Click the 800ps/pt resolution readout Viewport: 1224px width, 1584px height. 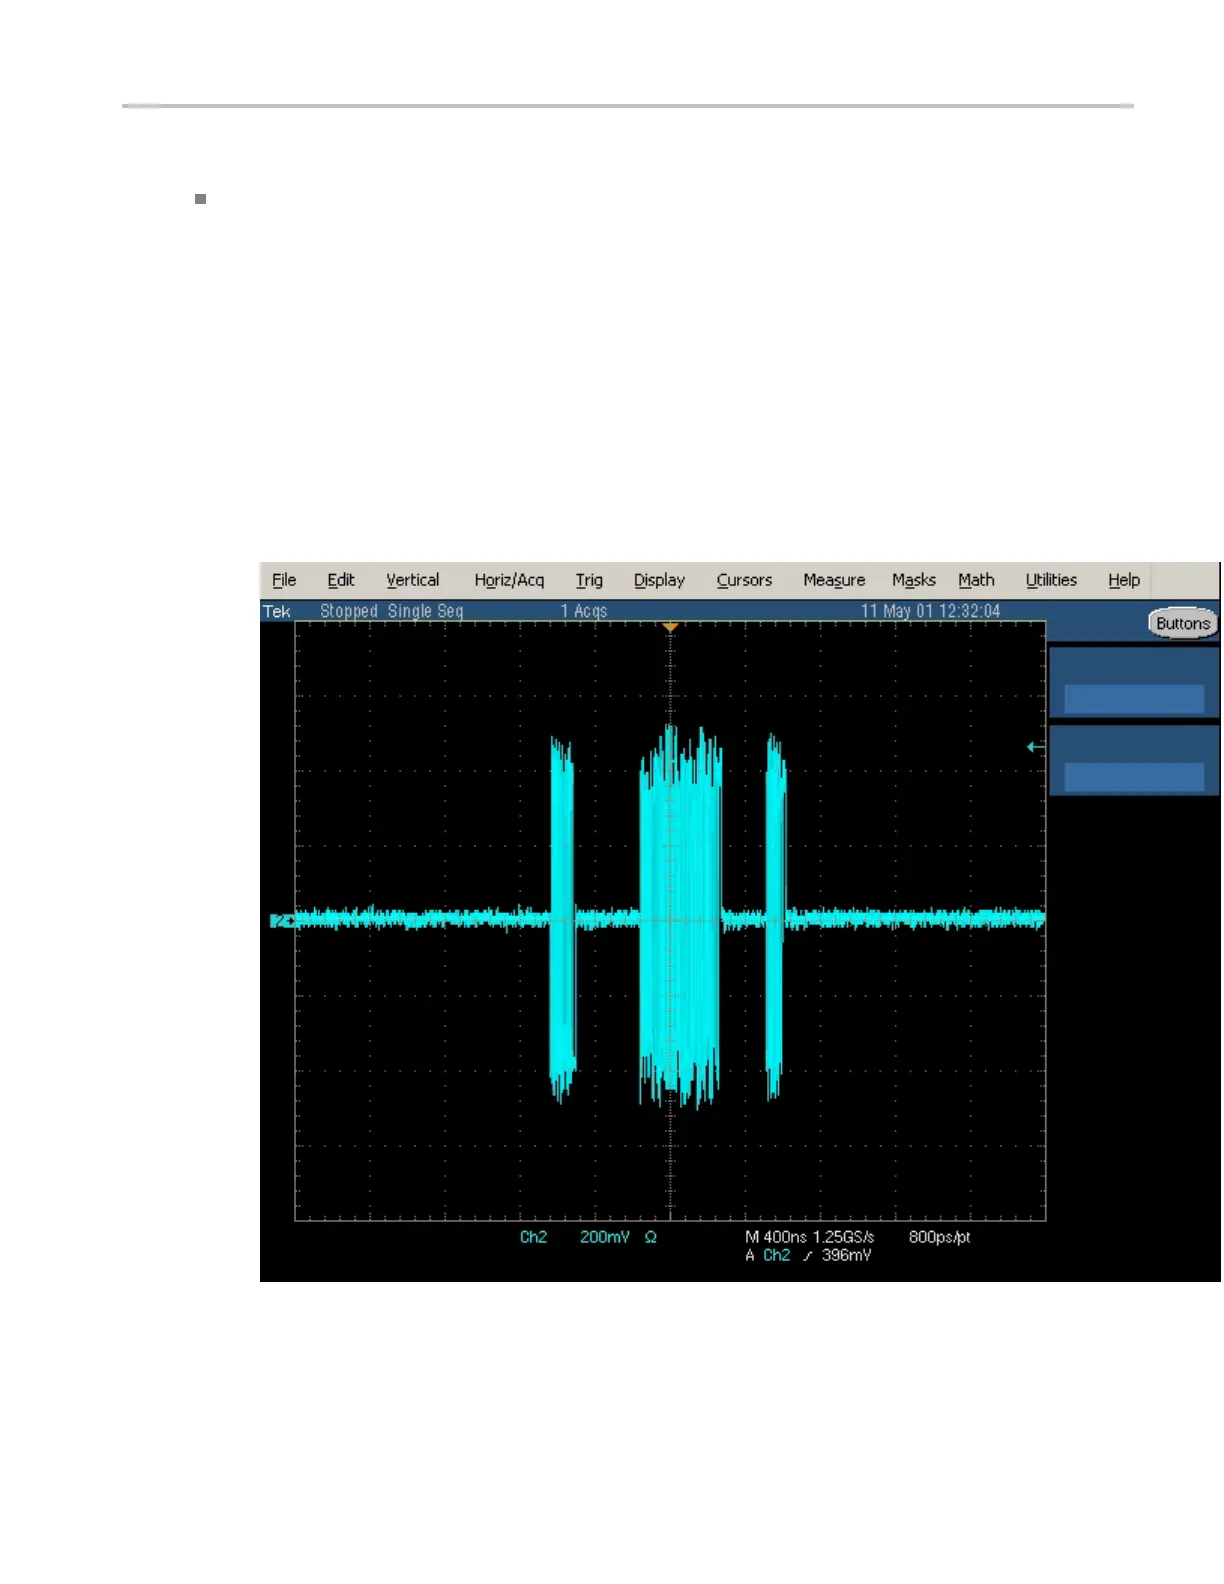(x=939, y=1237)
